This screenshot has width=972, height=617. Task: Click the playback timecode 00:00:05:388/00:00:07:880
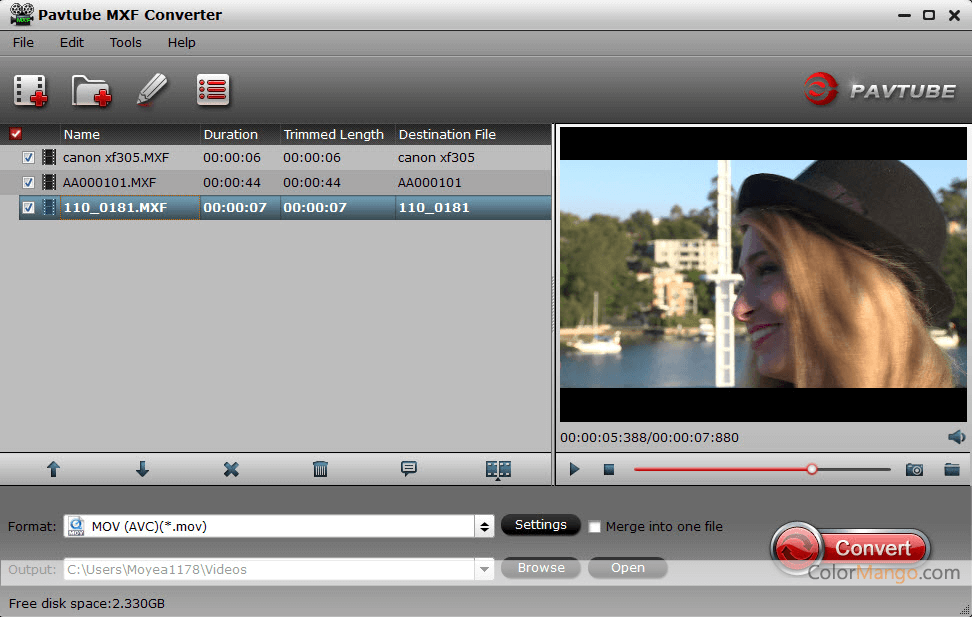coord(650,437)
